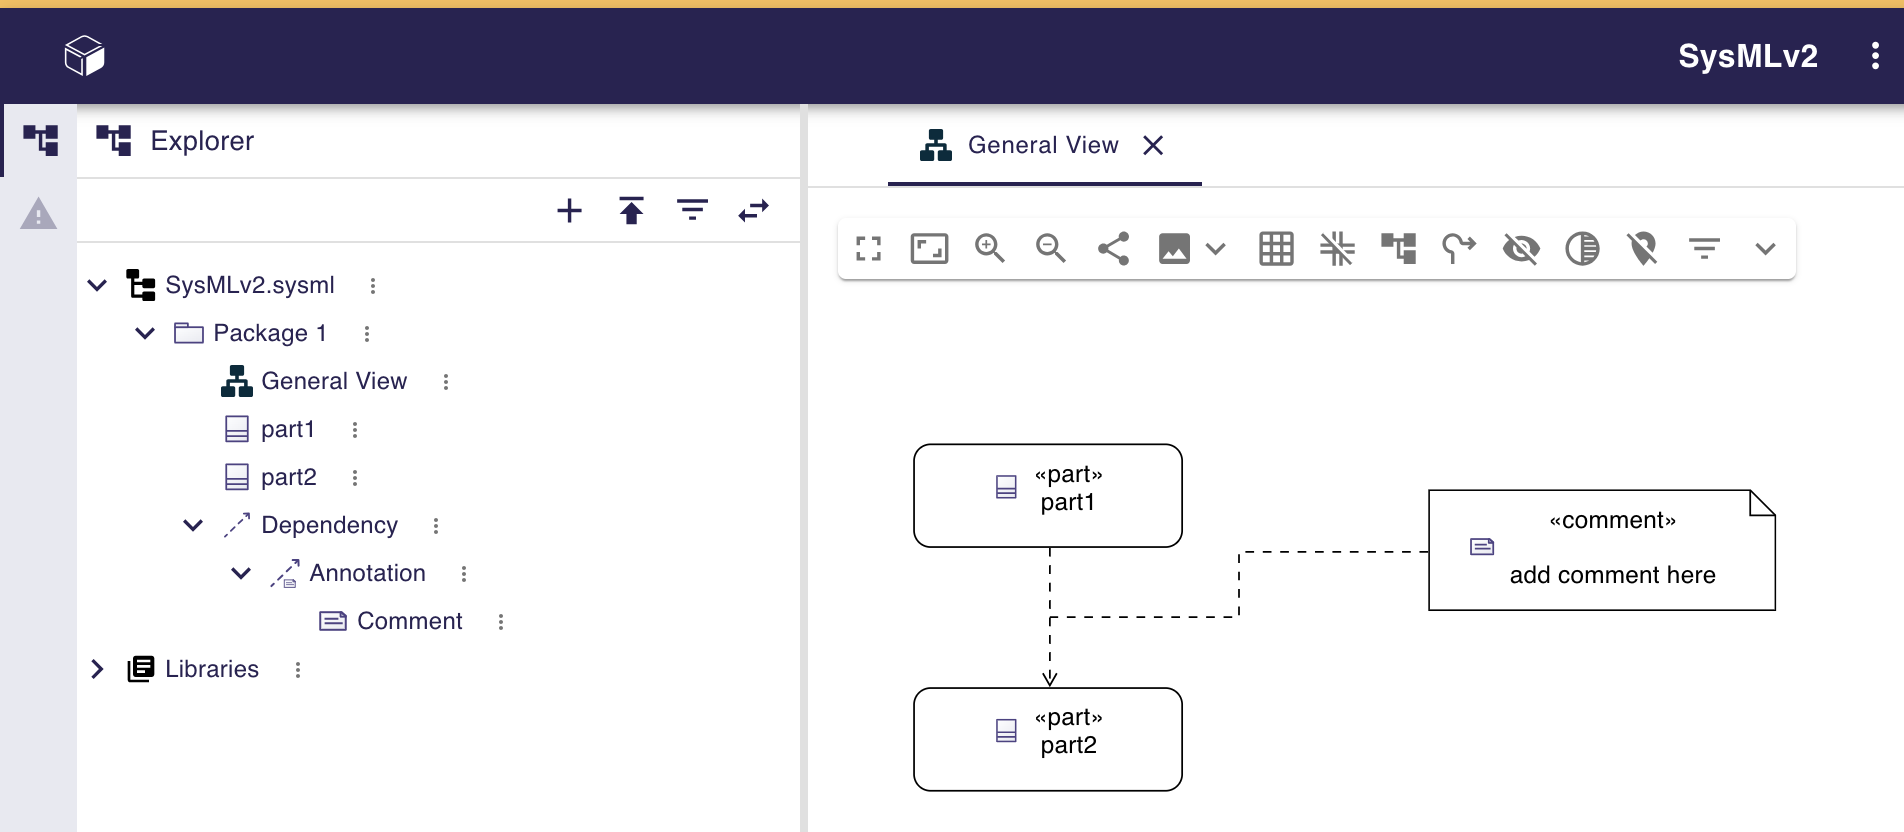Click the share diagram icon
Screen dimensions: 1904x832
click(1113, 248)
